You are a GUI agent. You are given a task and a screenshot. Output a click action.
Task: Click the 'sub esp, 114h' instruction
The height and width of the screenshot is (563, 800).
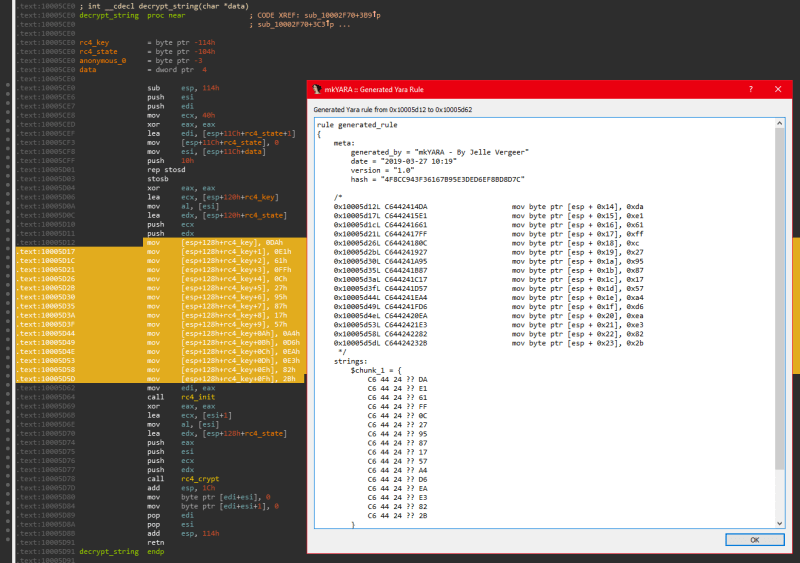(183, 88)
